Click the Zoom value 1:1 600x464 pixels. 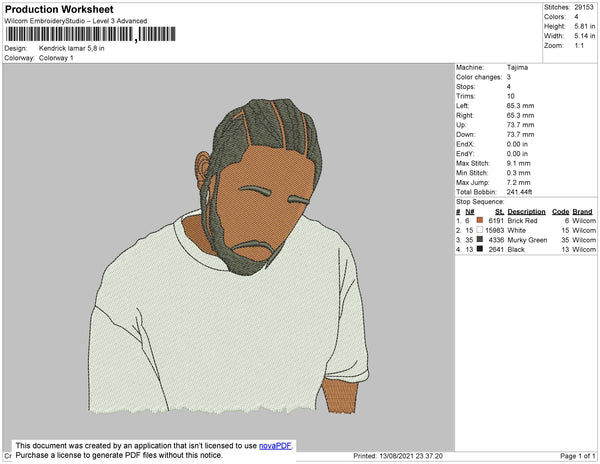point(579,46)
